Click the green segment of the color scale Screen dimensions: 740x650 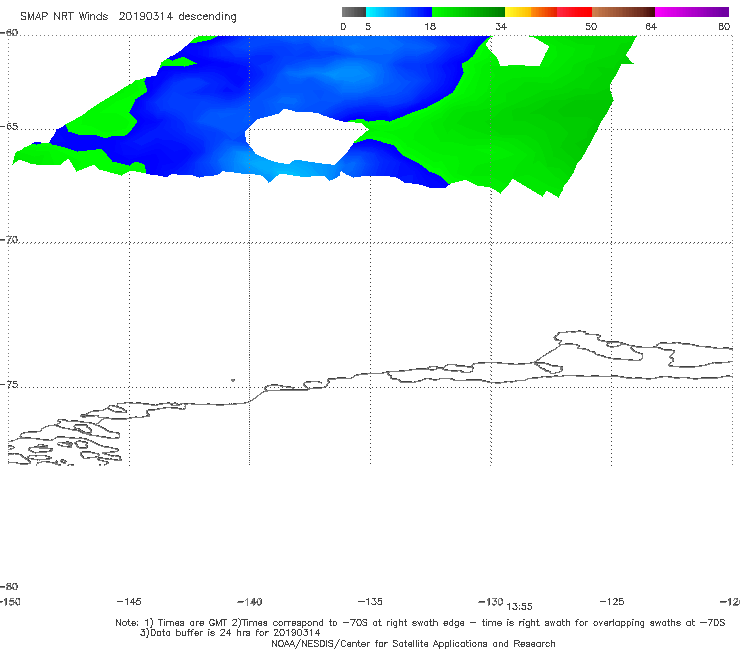pos(468,12)
